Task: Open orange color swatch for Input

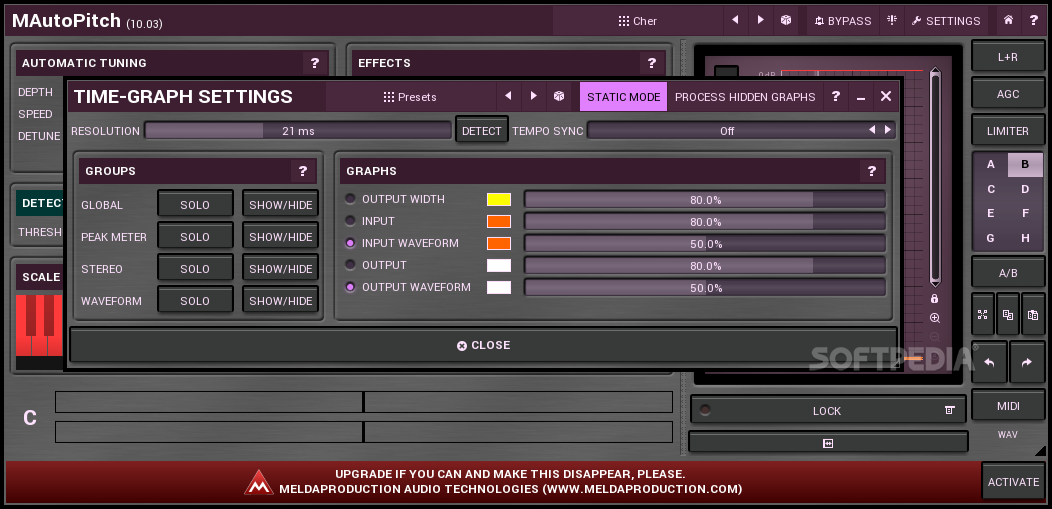Action: pos(498,221)
